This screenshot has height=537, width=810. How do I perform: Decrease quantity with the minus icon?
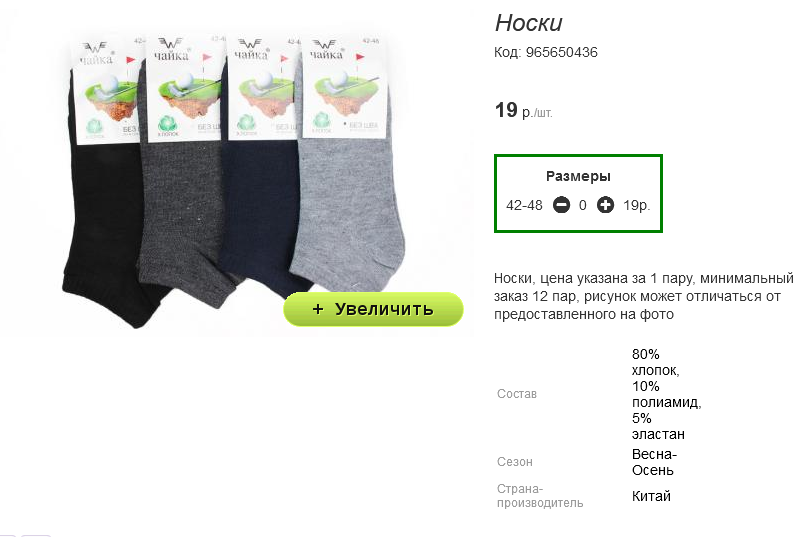pos(561,205)
